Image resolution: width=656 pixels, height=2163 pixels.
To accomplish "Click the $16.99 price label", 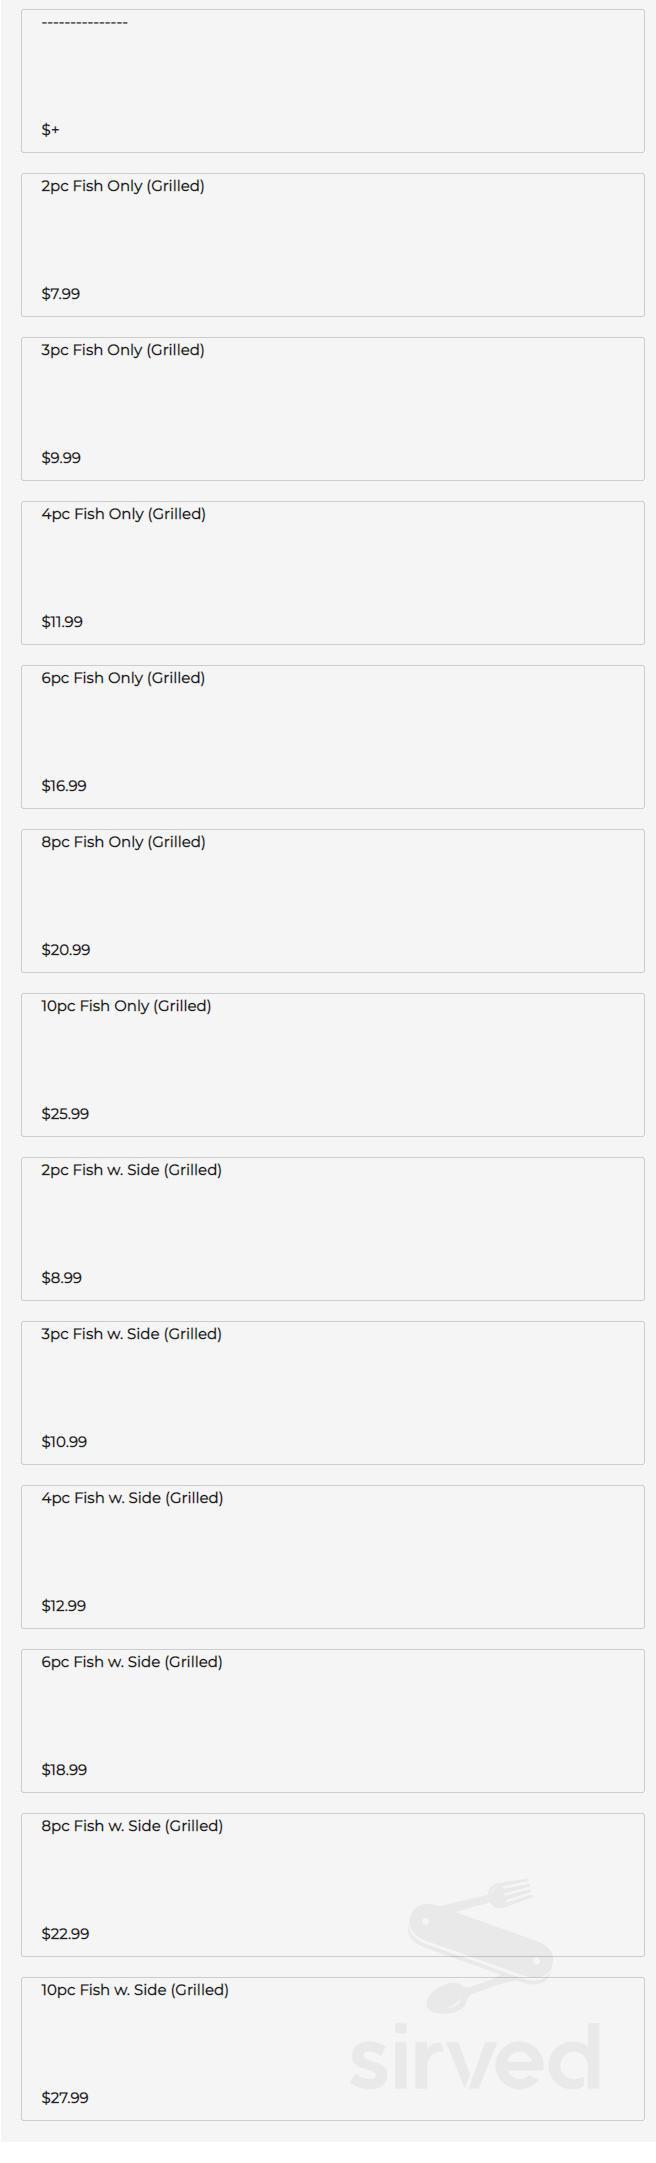I will point(64,786).
